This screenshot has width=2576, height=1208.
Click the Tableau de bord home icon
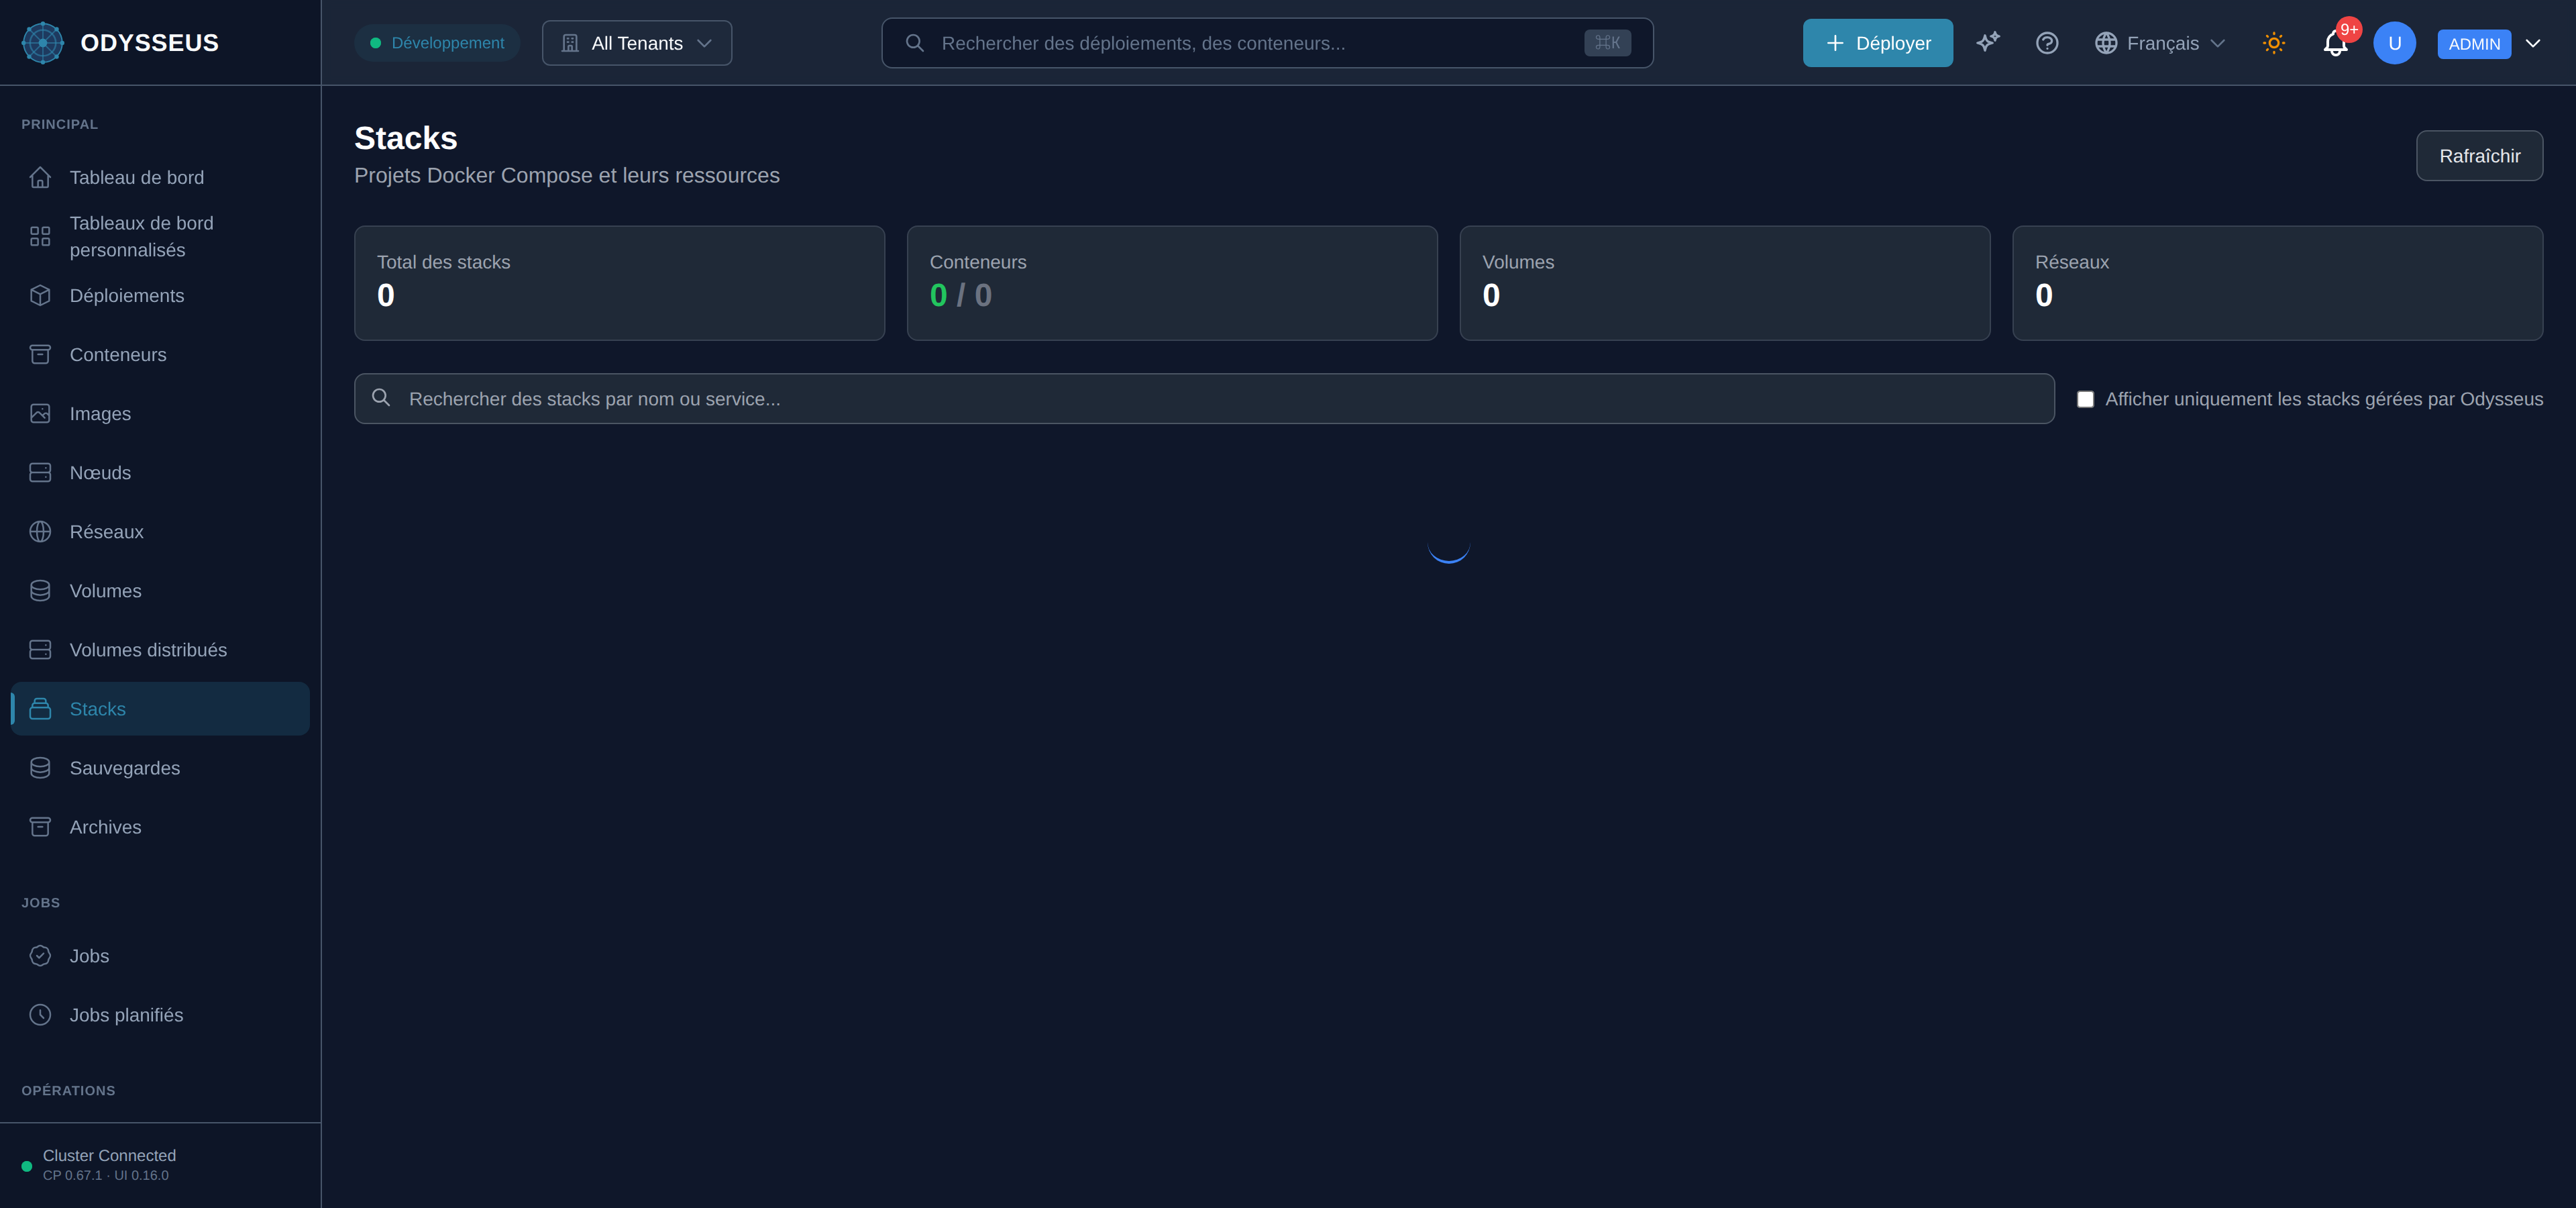point(40,177)
